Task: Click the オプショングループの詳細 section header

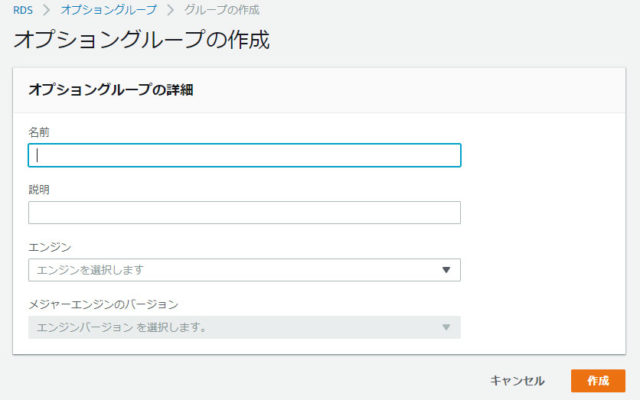Action: (111, 90)
